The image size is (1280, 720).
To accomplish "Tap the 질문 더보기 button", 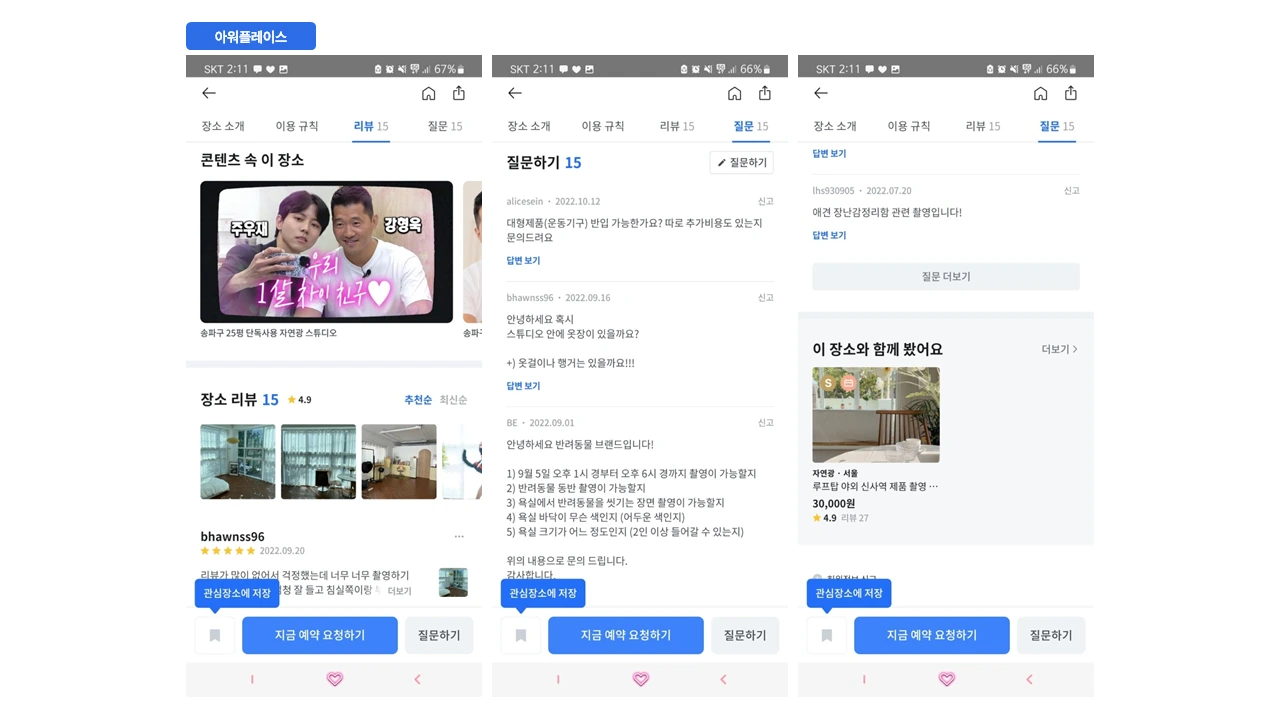I will coord(945,276).
